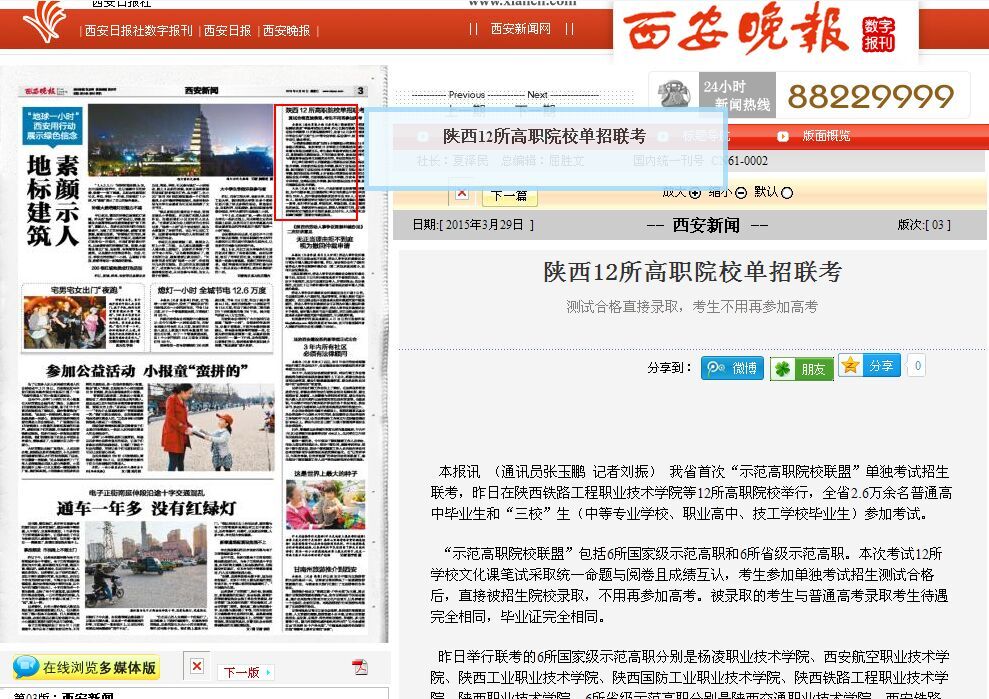
Task: Open 西安日报 in the top navigation
Action: (x=227, y=30)
